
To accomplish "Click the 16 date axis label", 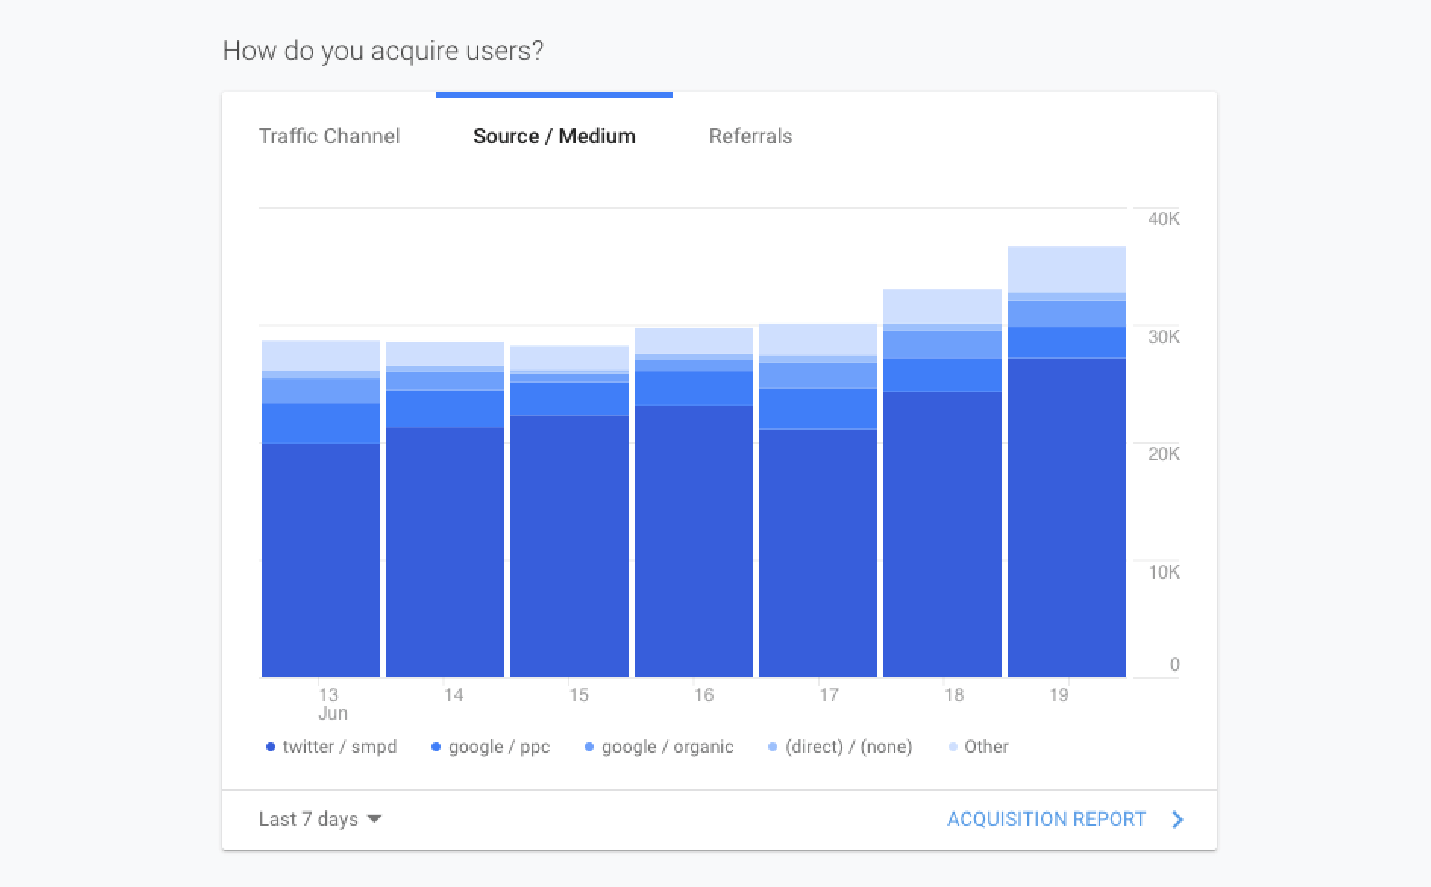I will click(x=704, y=695).
